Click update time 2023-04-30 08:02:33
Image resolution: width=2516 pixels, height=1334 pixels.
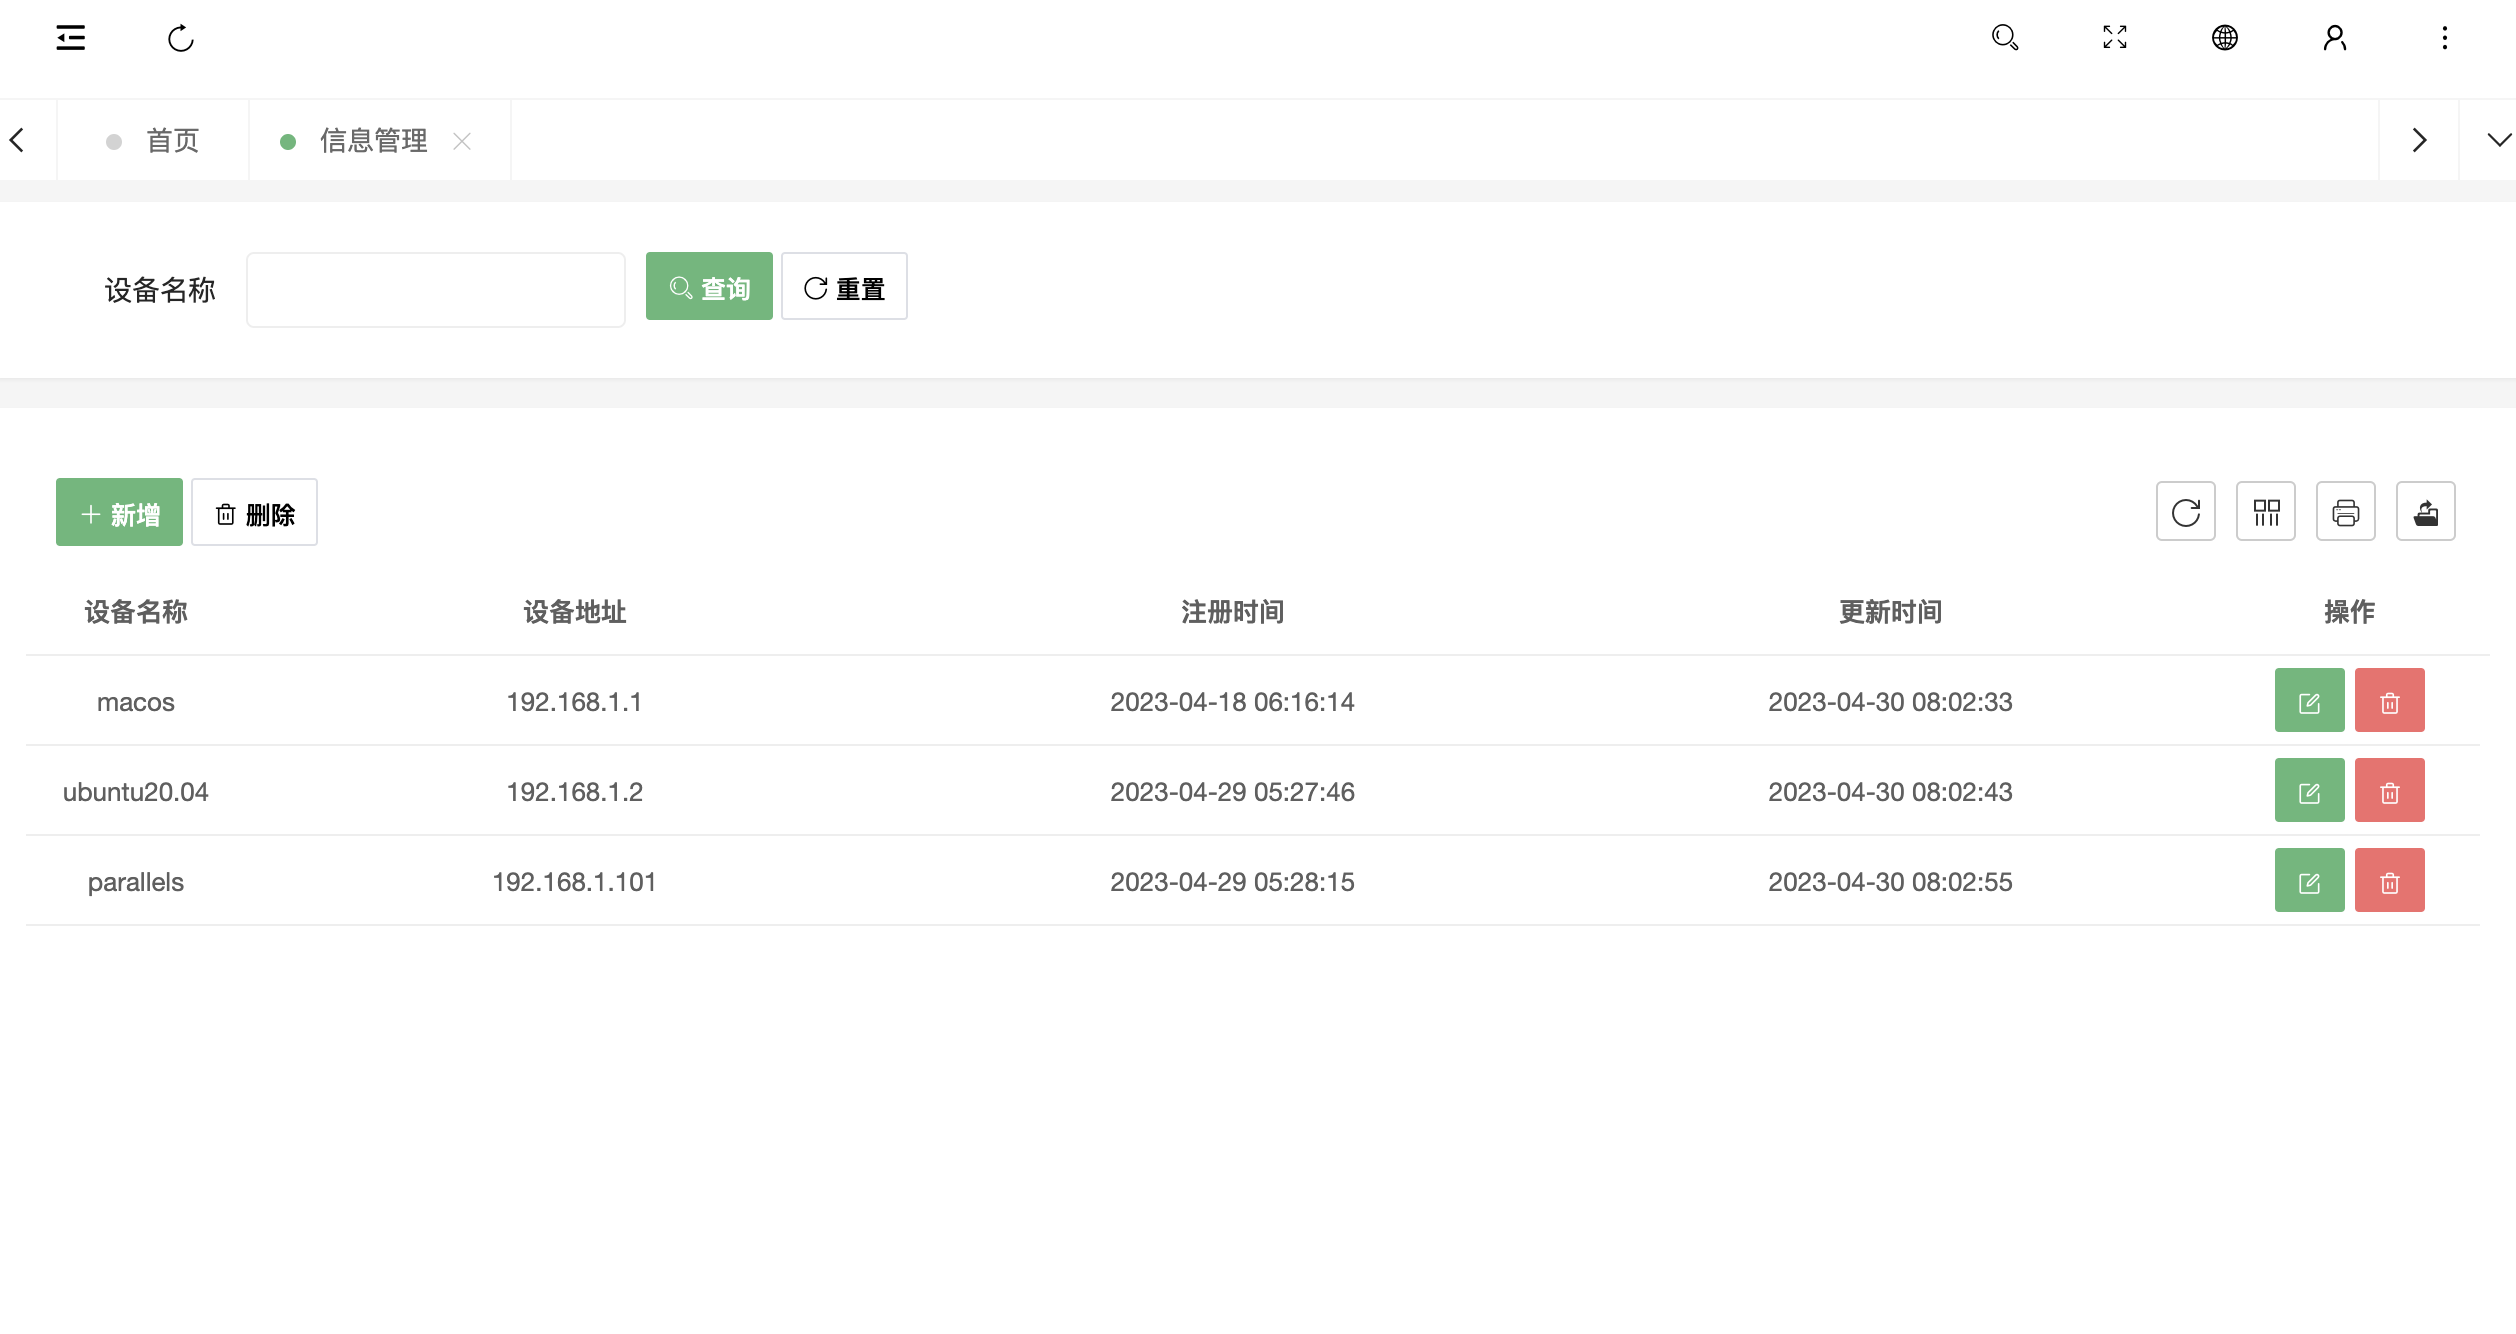tap(1891, 702)
